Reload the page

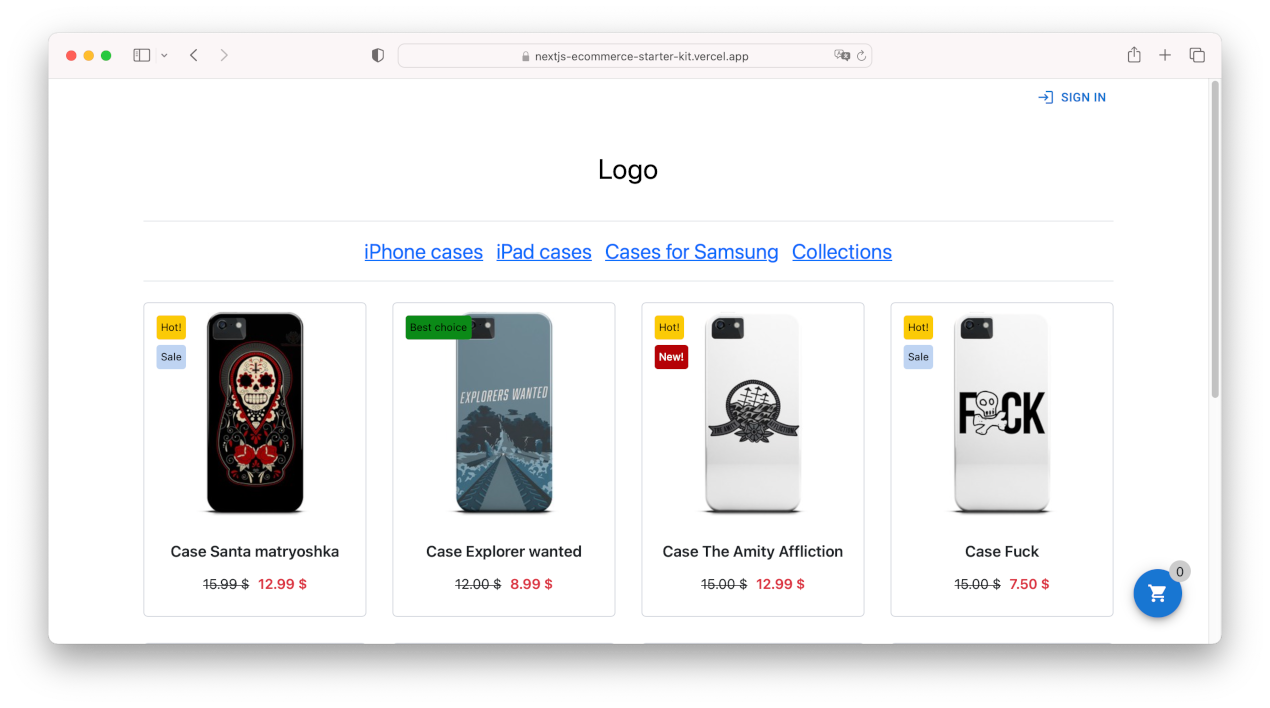coord(862,56)
